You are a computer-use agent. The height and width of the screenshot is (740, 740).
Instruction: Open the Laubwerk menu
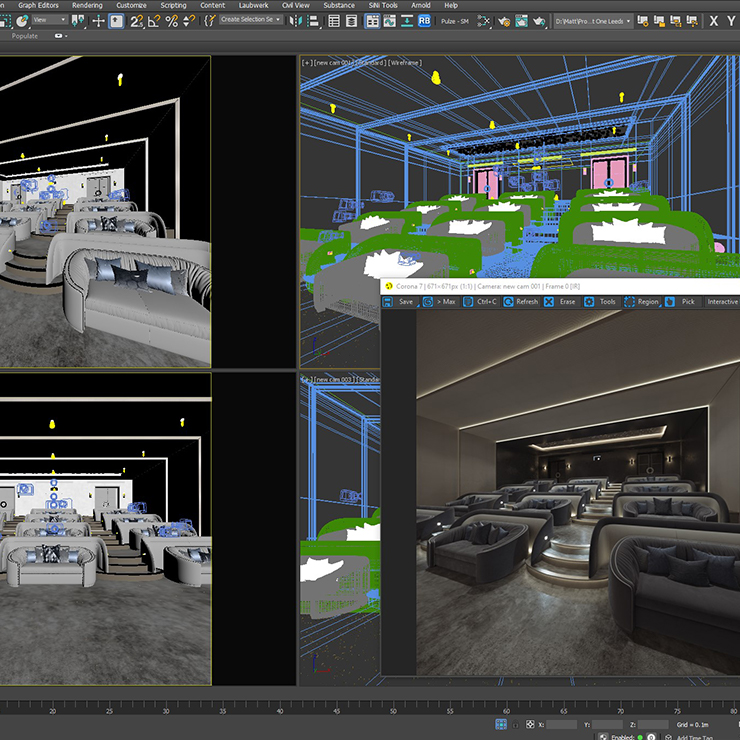tap(253, 5)
